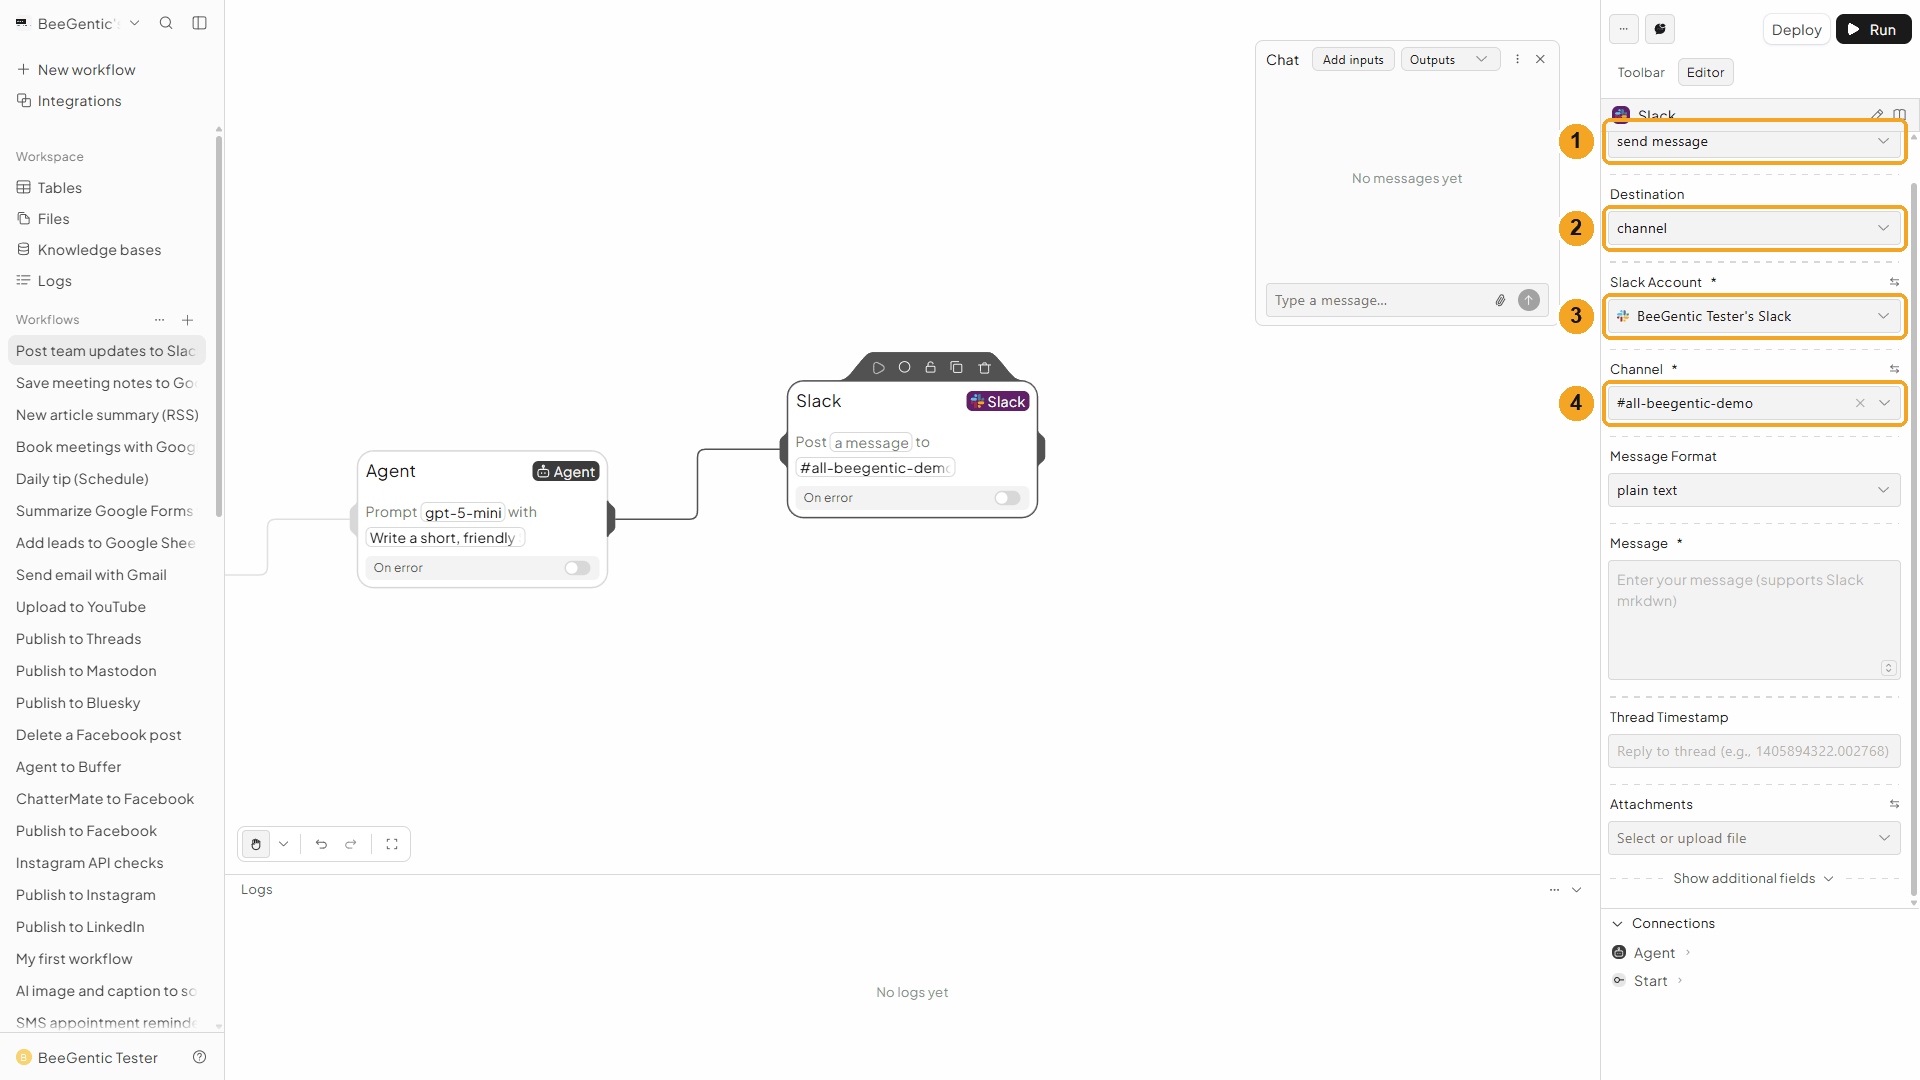The image size is (1920, 1080).
Task: Click the Message text area
Action: click(x=1754, y=620)
